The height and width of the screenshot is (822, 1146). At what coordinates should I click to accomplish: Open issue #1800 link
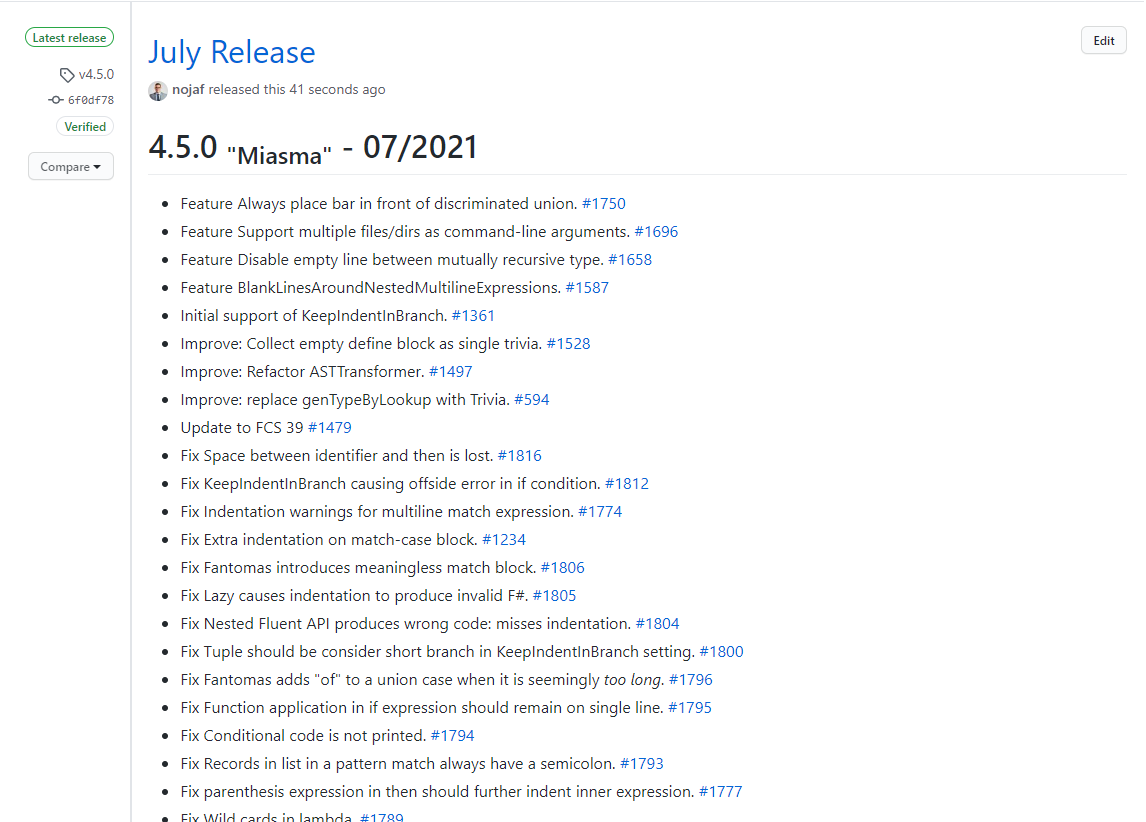tap(721, 652)
